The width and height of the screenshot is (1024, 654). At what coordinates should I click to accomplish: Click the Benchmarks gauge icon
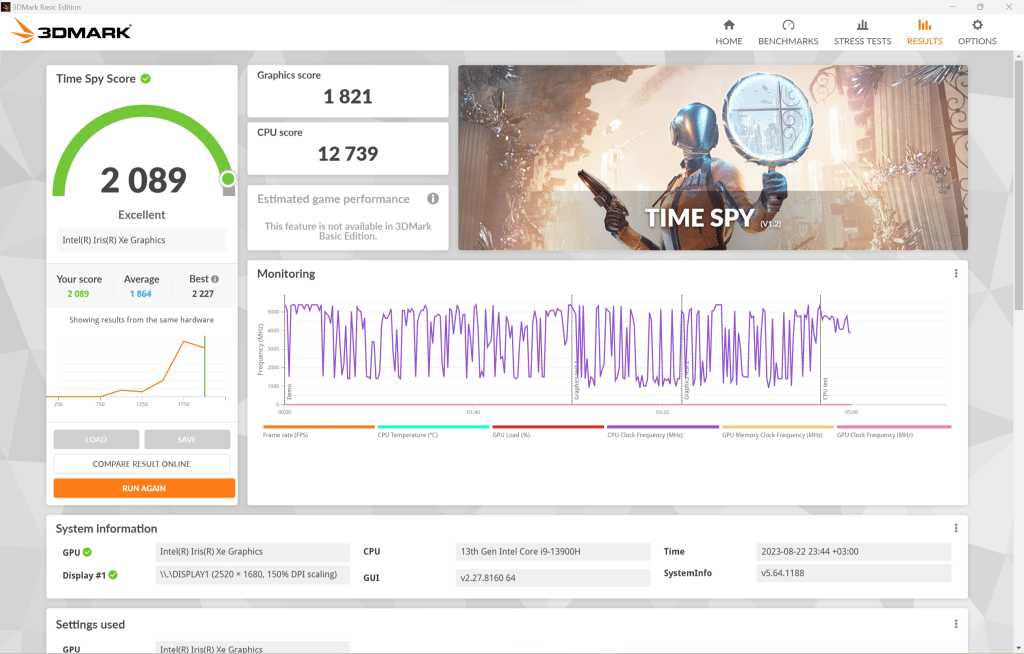pyautogui.click(x=788, y=25)
